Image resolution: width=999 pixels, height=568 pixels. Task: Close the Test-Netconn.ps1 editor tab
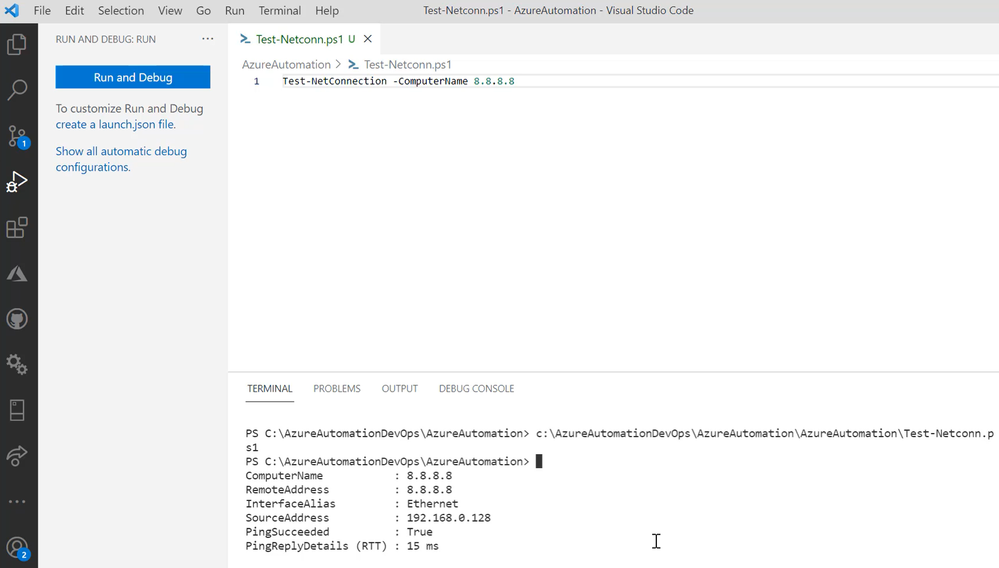(x=368, y=39)
